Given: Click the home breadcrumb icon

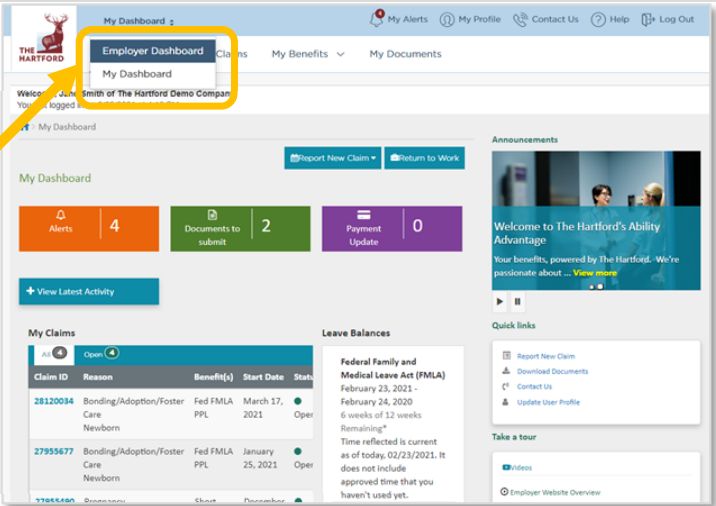Looking at the screenshot, I should pyautogui.click(x=26, y=127).
